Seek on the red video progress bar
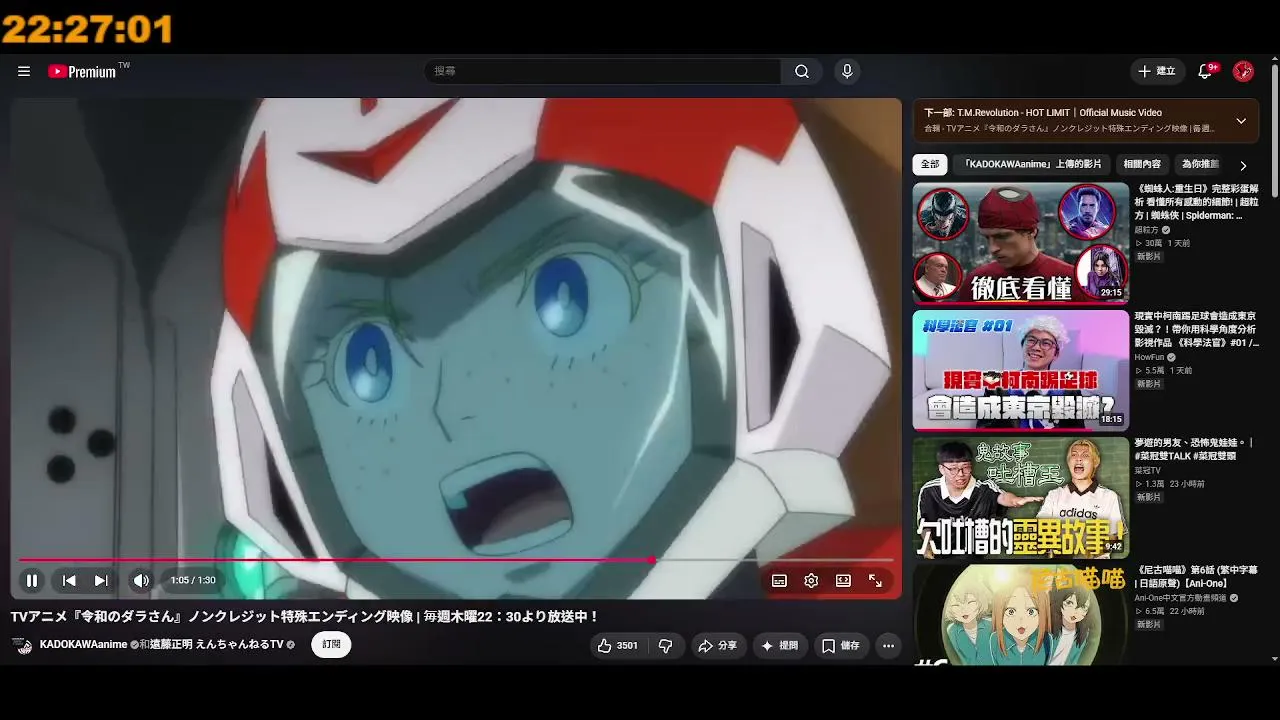Screen dimensions: 1280x720 coord(456,560)
